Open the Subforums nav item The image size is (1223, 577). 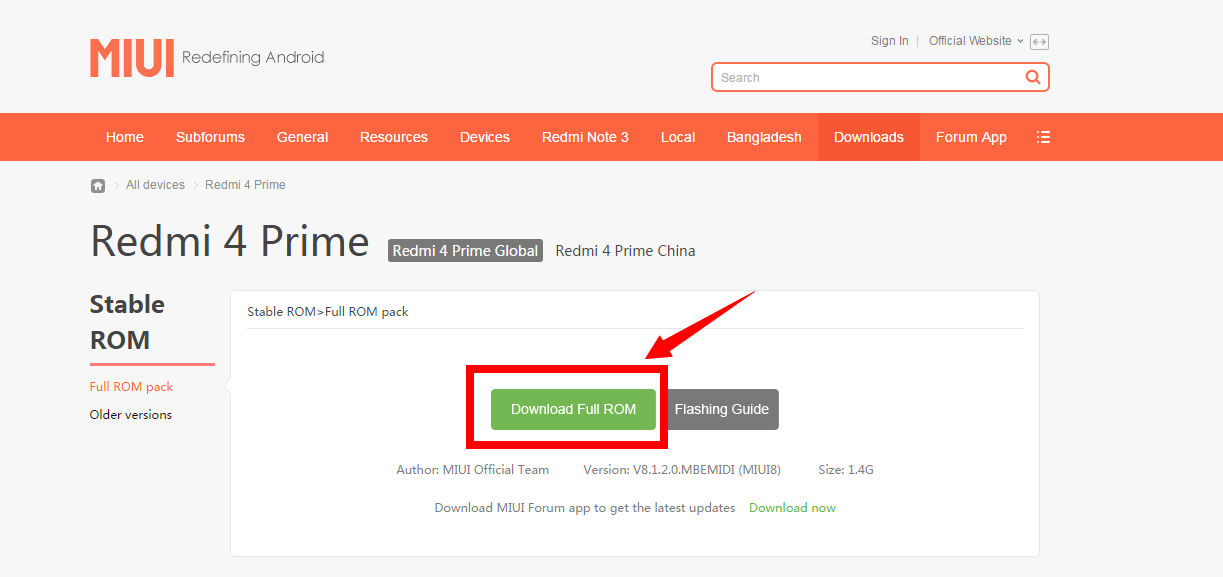click(210, 137)
